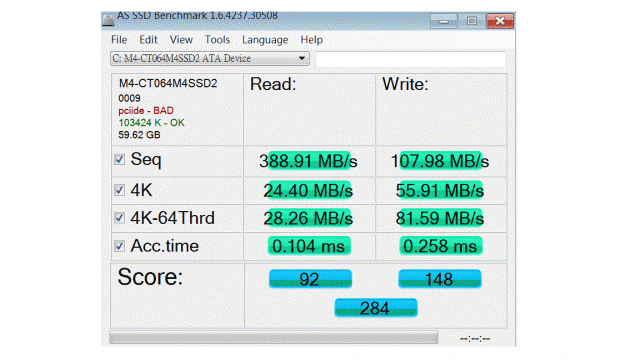Click the read access time 0.104 ms
Screen dimensions: 640x360
pos(309,246)
